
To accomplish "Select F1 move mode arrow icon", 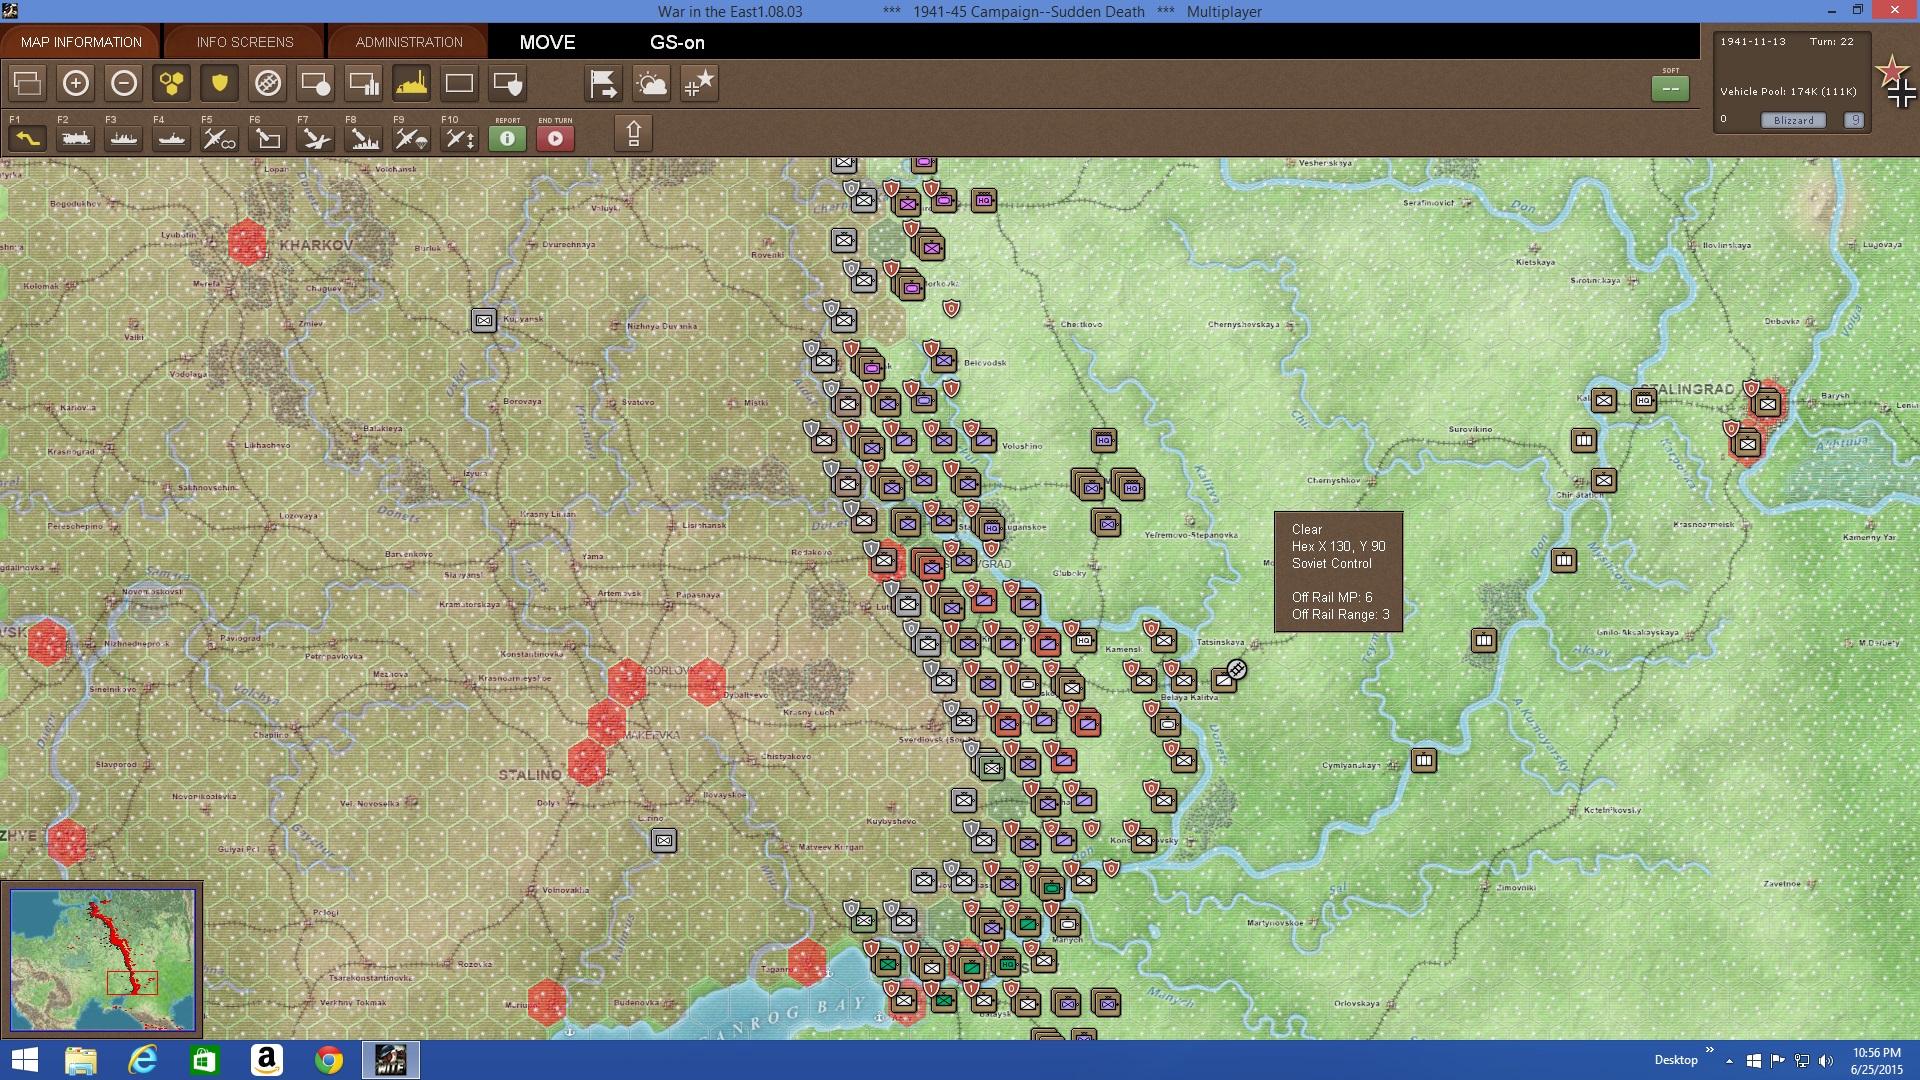I will (x=28, y=138).
